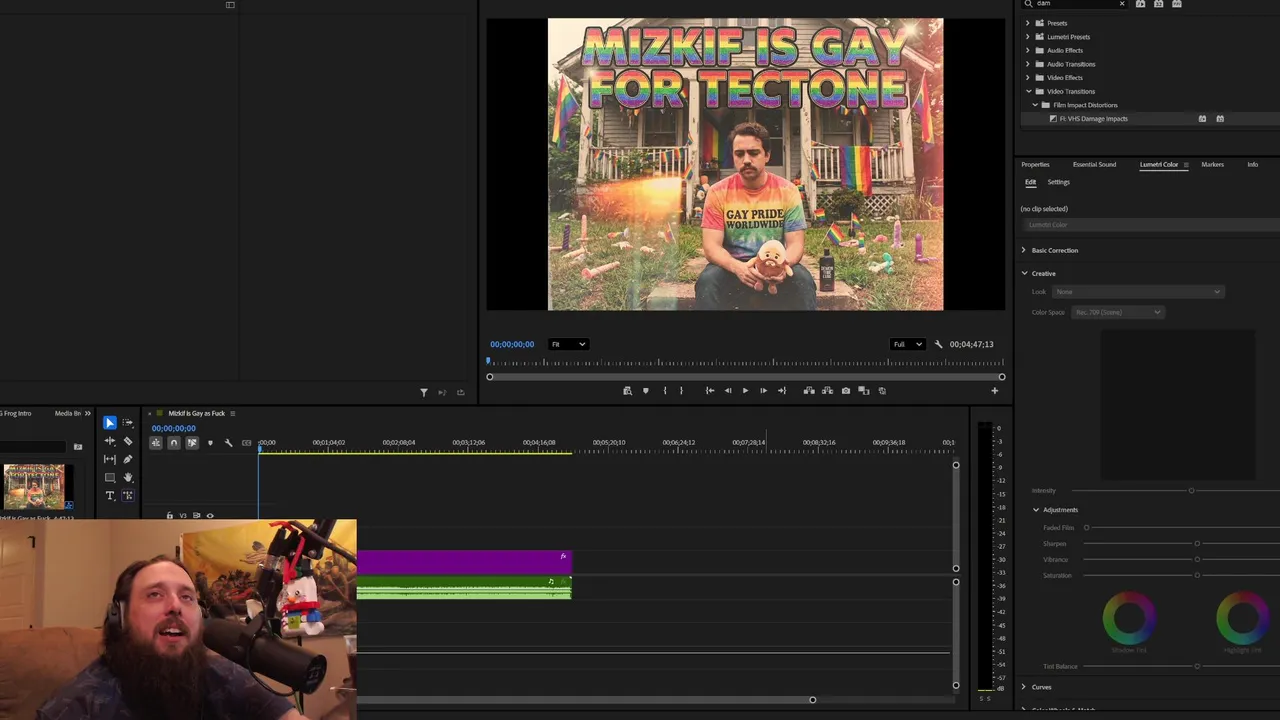Collapse the Creative section

coord(1024,273)
